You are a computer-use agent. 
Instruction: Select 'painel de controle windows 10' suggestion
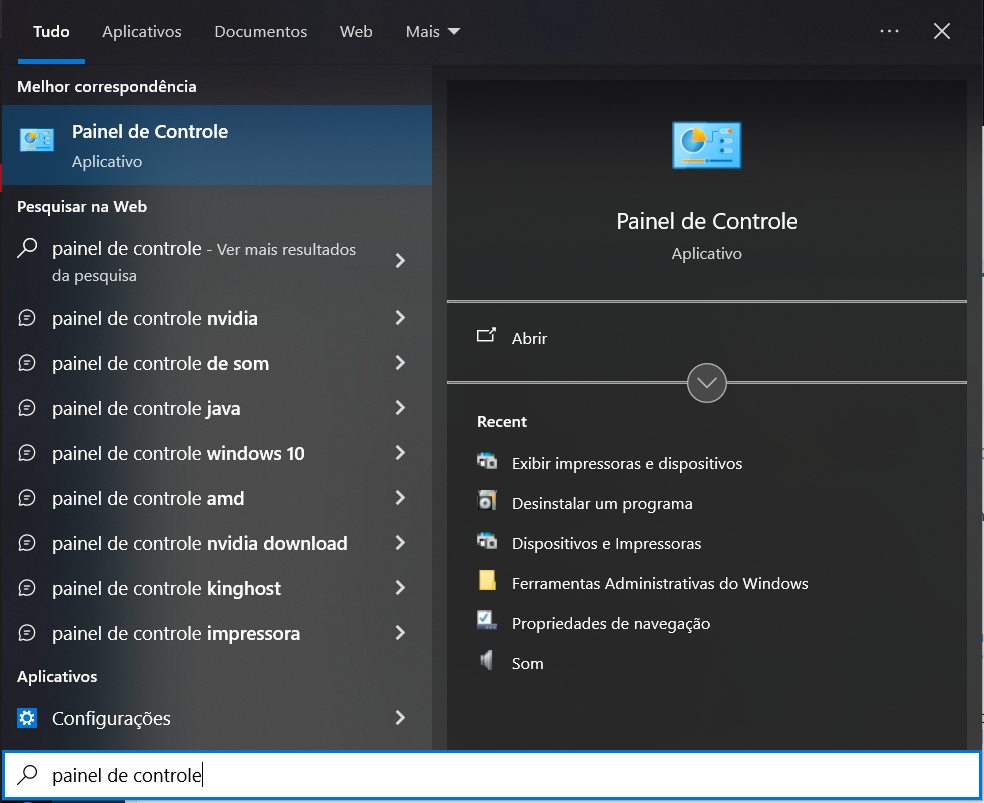[178, 453]
